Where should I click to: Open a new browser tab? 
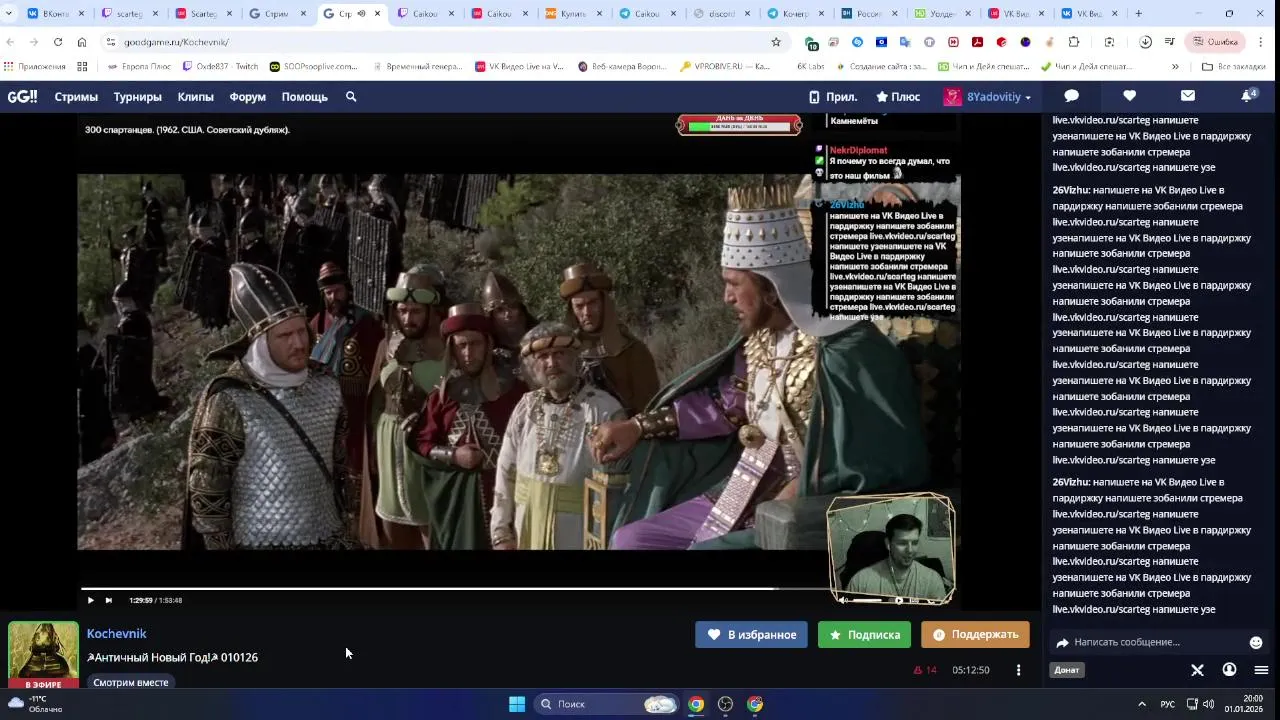click(1138, 14)
